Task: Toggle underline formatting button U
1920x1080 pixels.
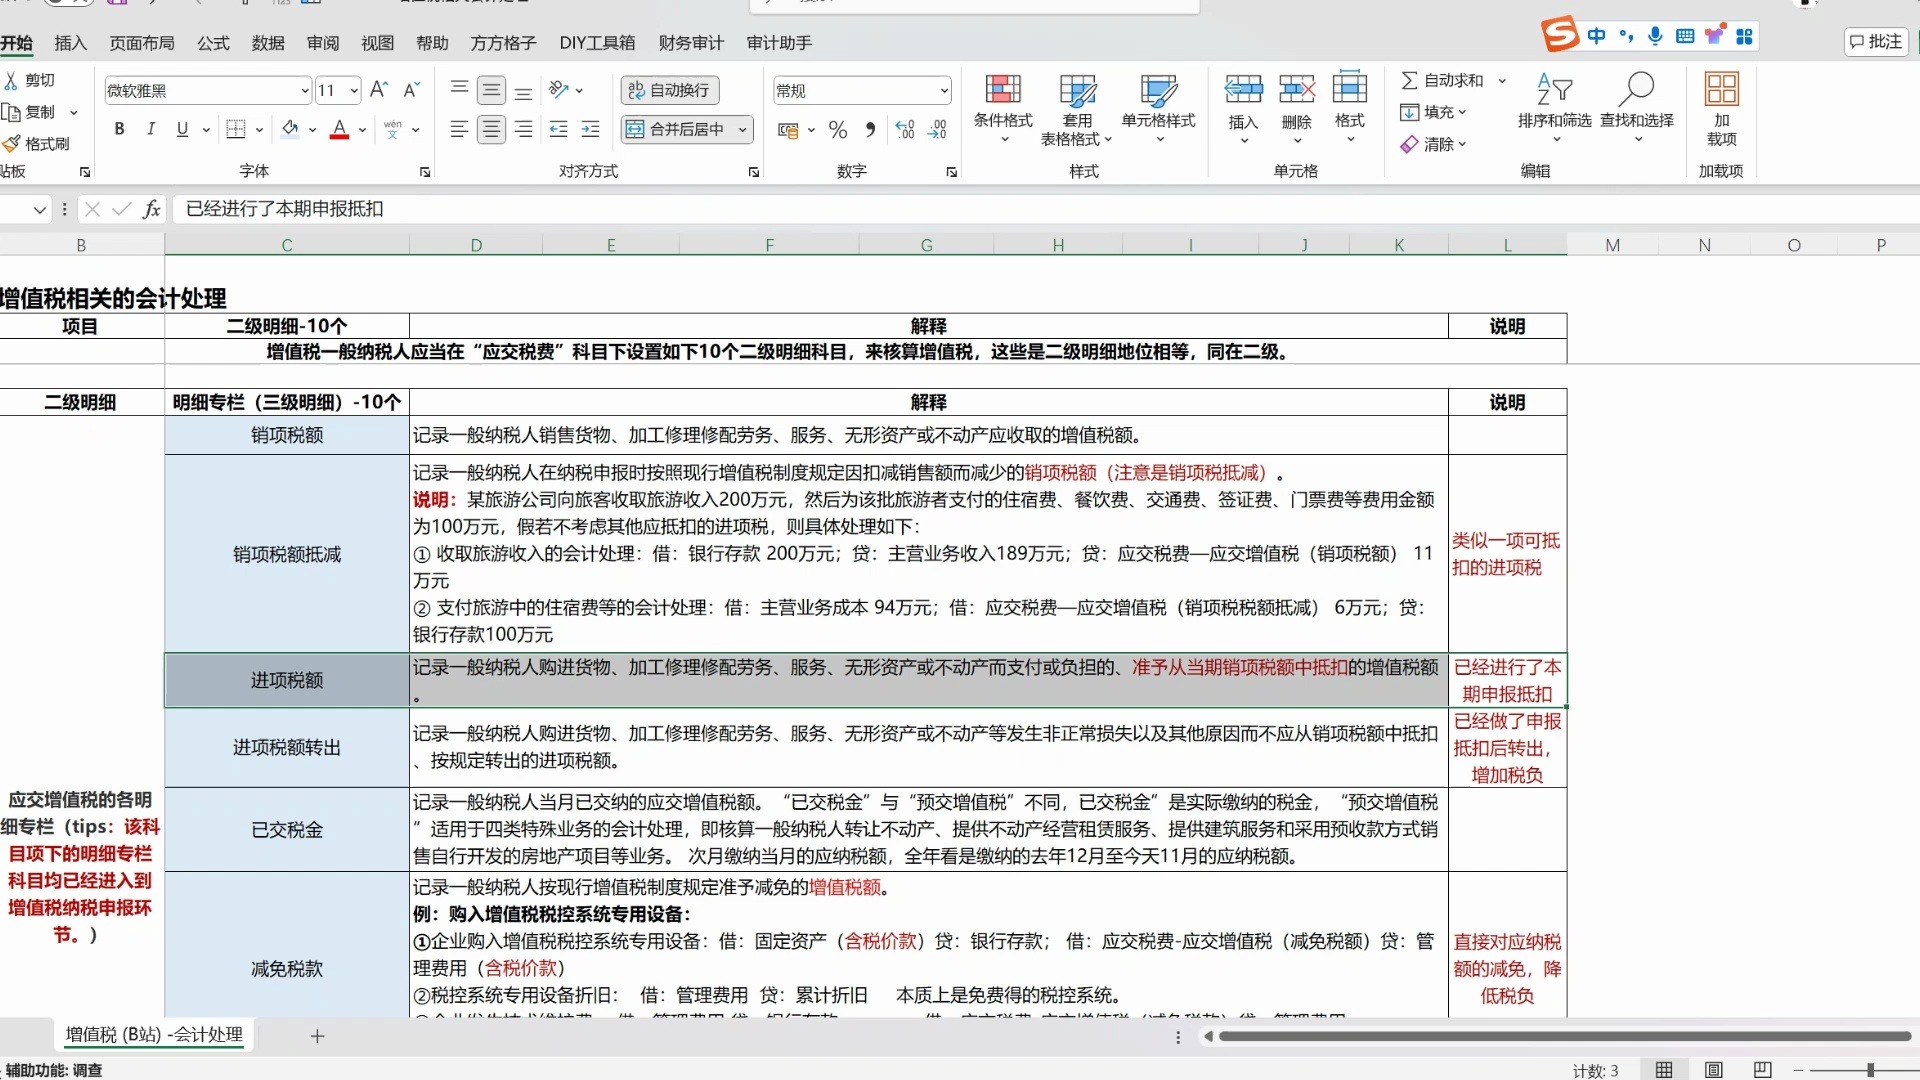Action: pyautogui.click(x=181, y=128)
